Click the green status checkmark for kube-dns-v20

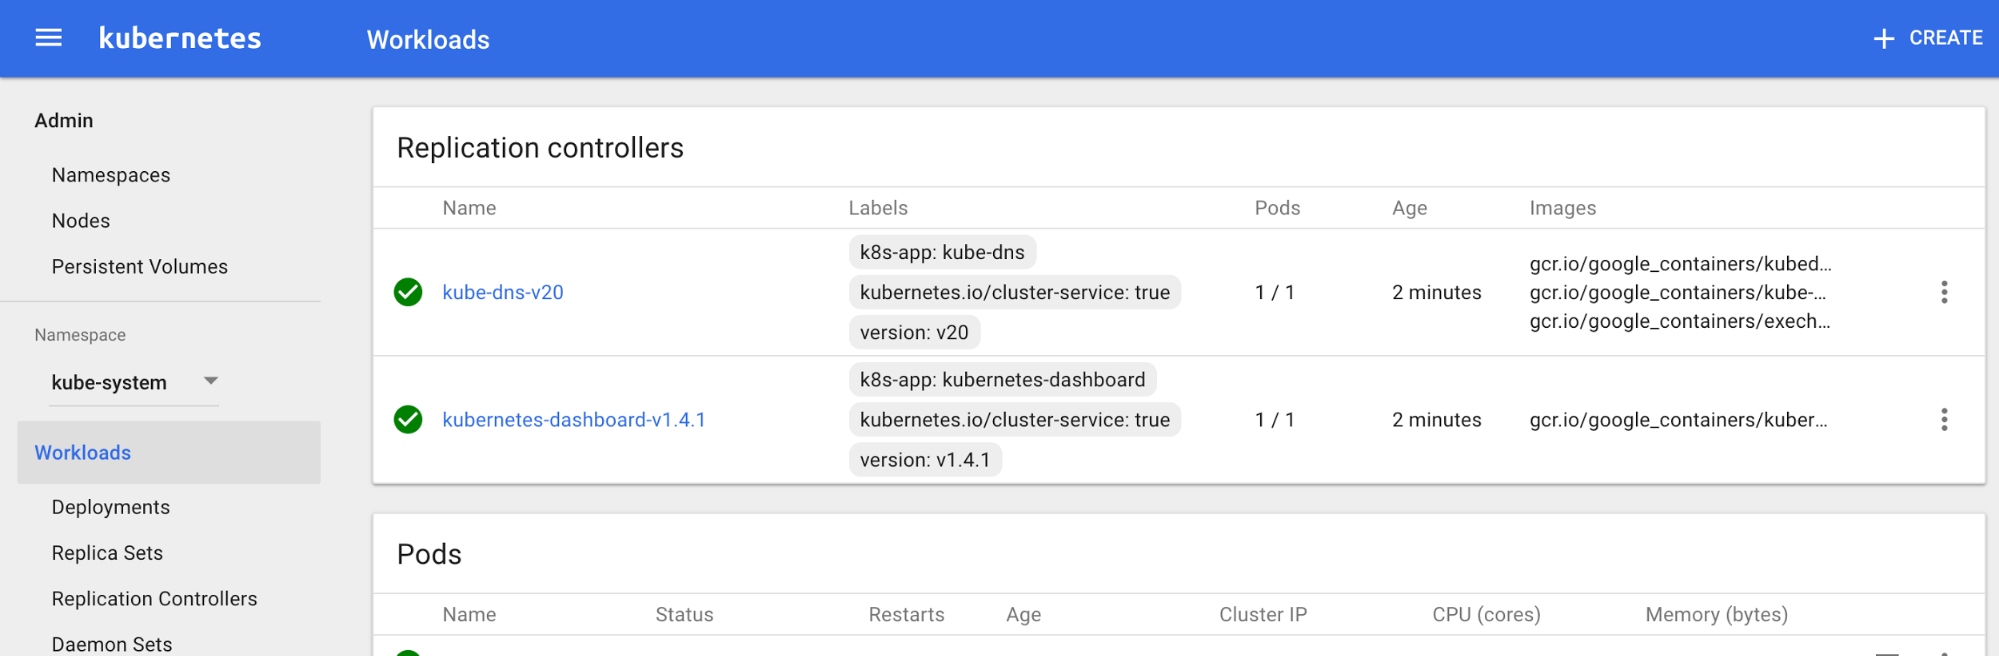[408, 292]
